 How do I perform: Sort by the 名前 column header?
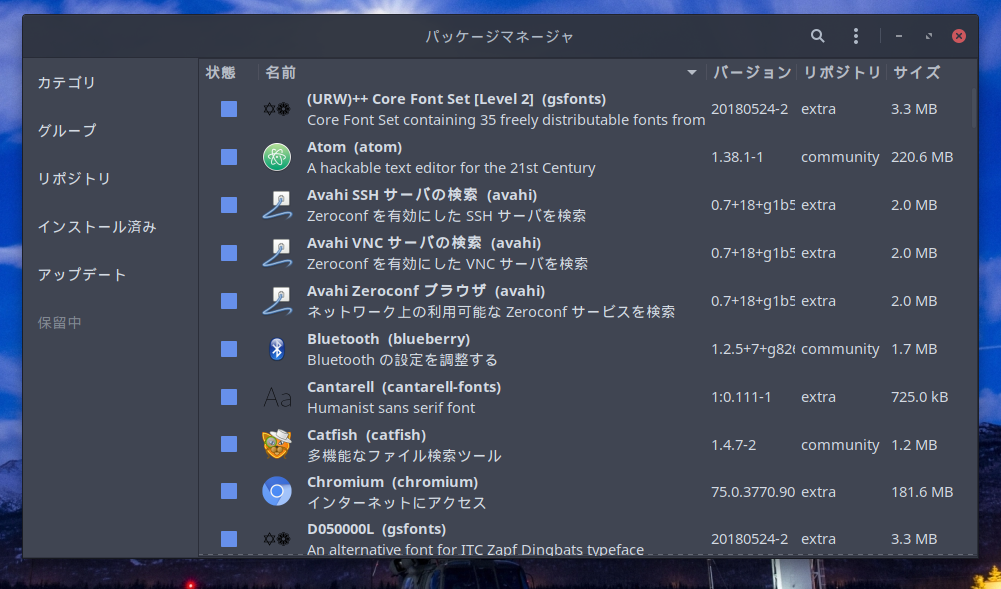tap(281, 73)
